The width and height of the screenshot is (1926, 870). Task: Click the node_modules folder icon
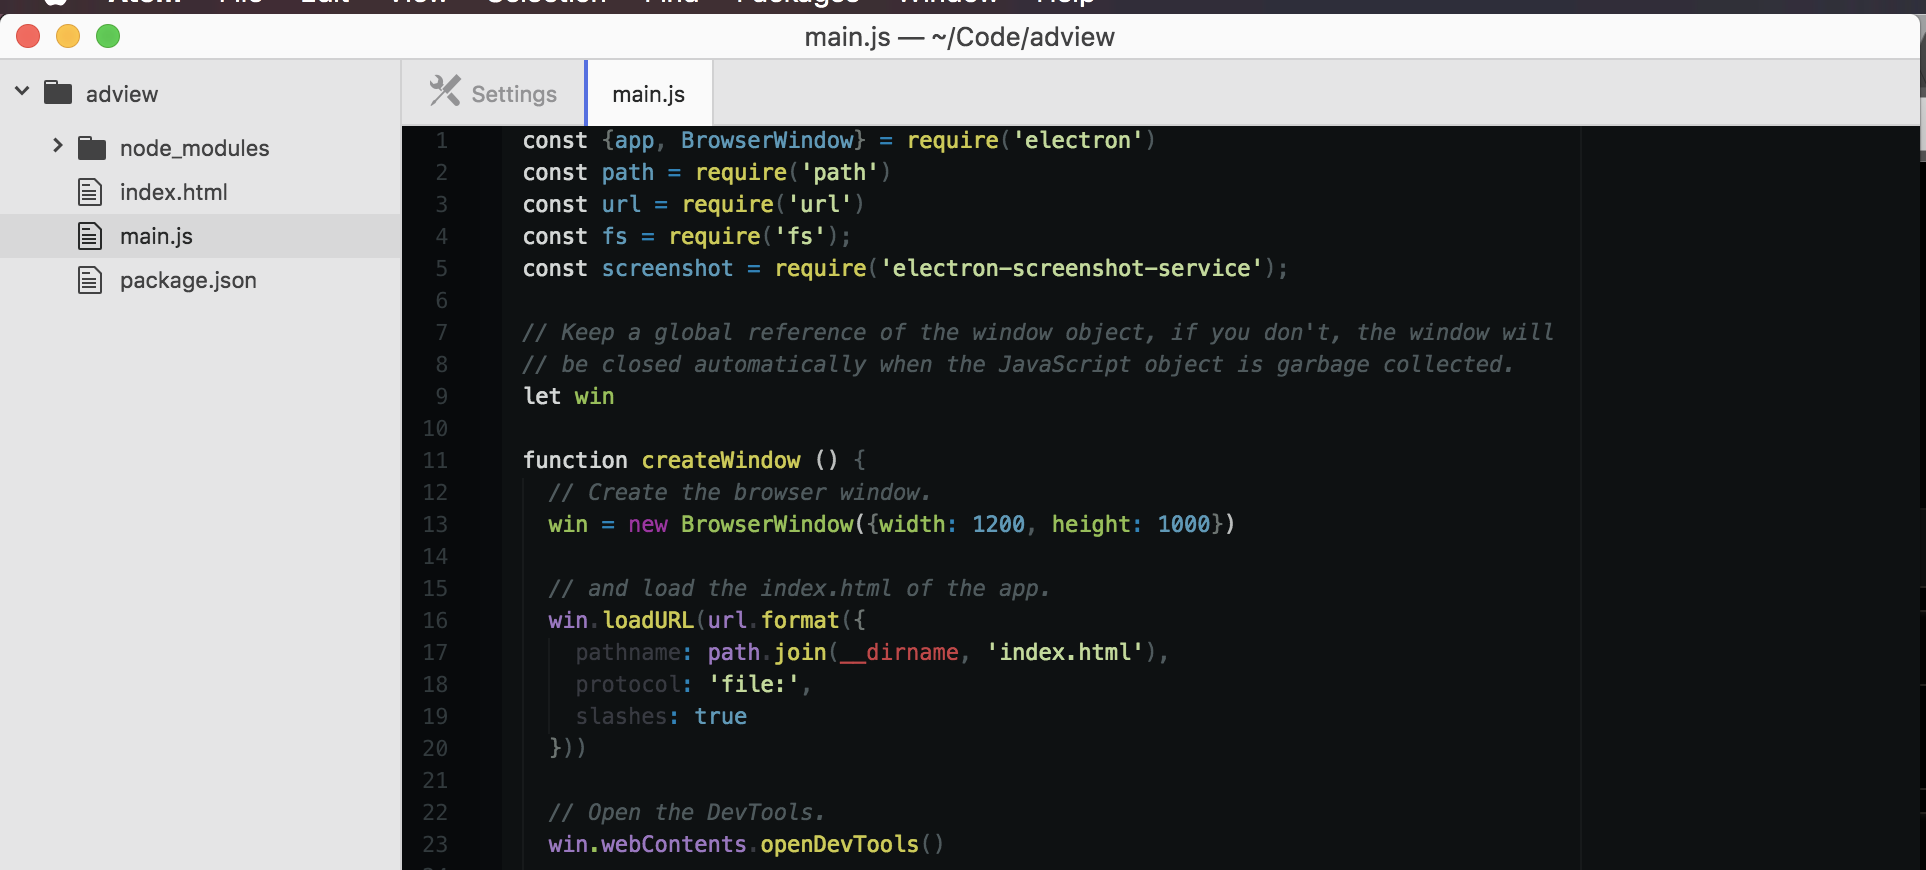(92, 148)
